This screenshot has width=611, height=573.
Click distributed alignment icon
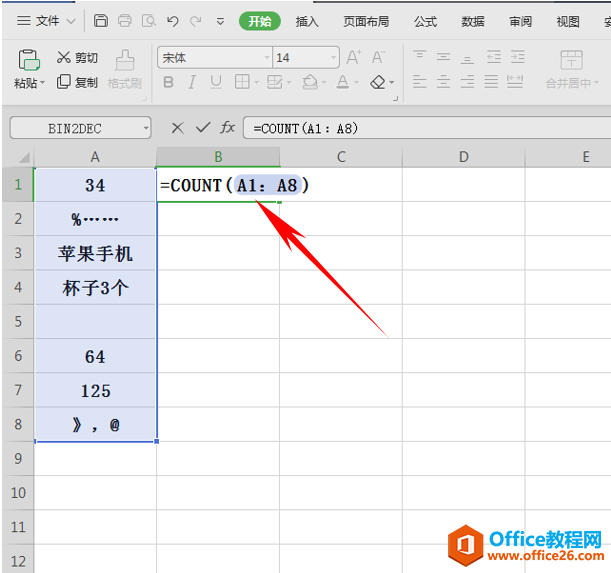pyautogui.click(x=515, y=82)
